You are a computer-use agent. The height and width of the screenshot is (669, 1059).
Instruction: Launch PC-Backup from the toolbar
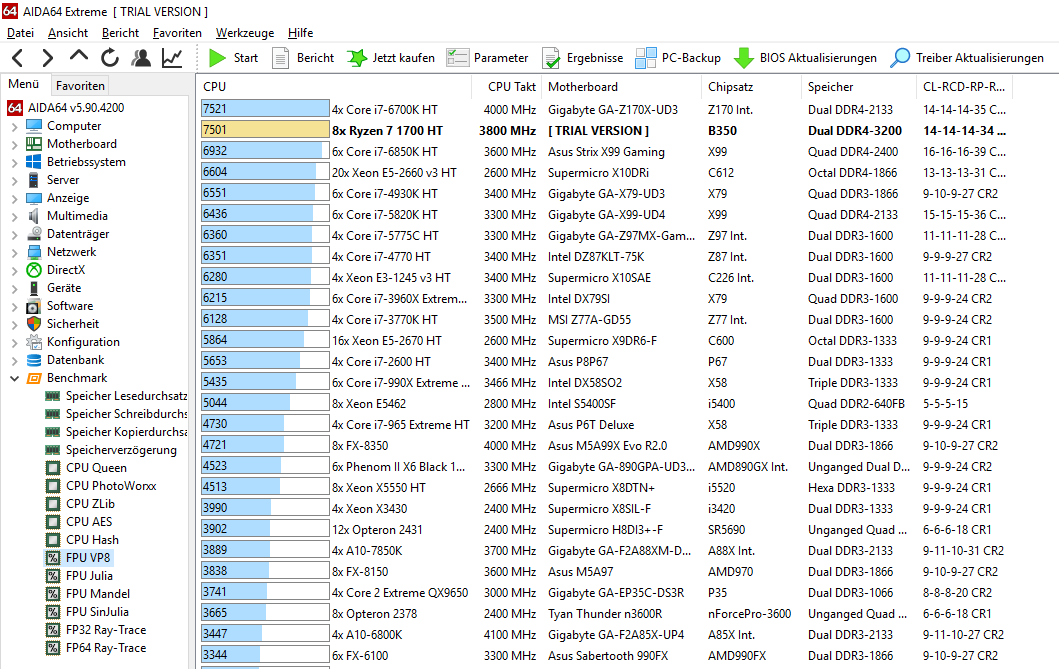pos(677,58)
